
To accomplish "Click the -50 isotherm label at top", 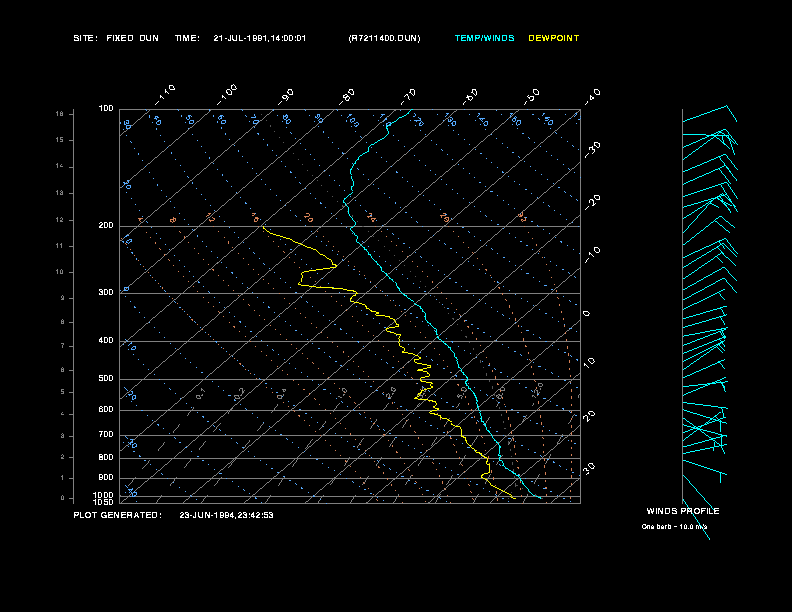I will [x=532, y=96].
